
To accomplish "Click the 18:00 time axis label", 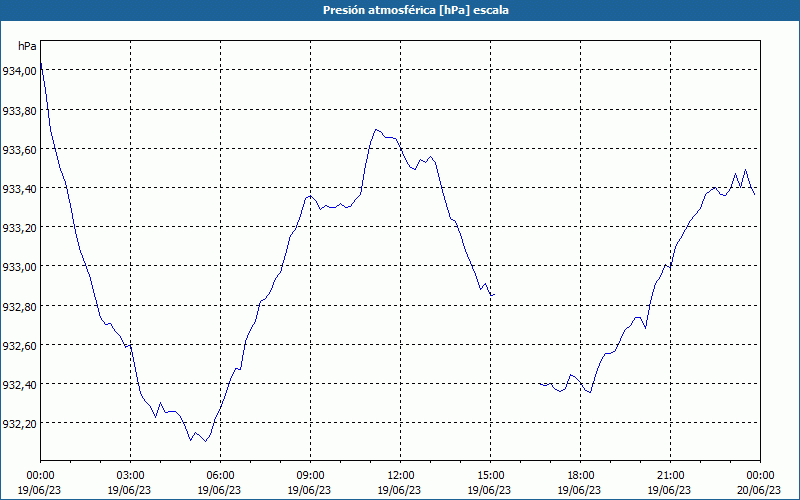I will [581, 476].
